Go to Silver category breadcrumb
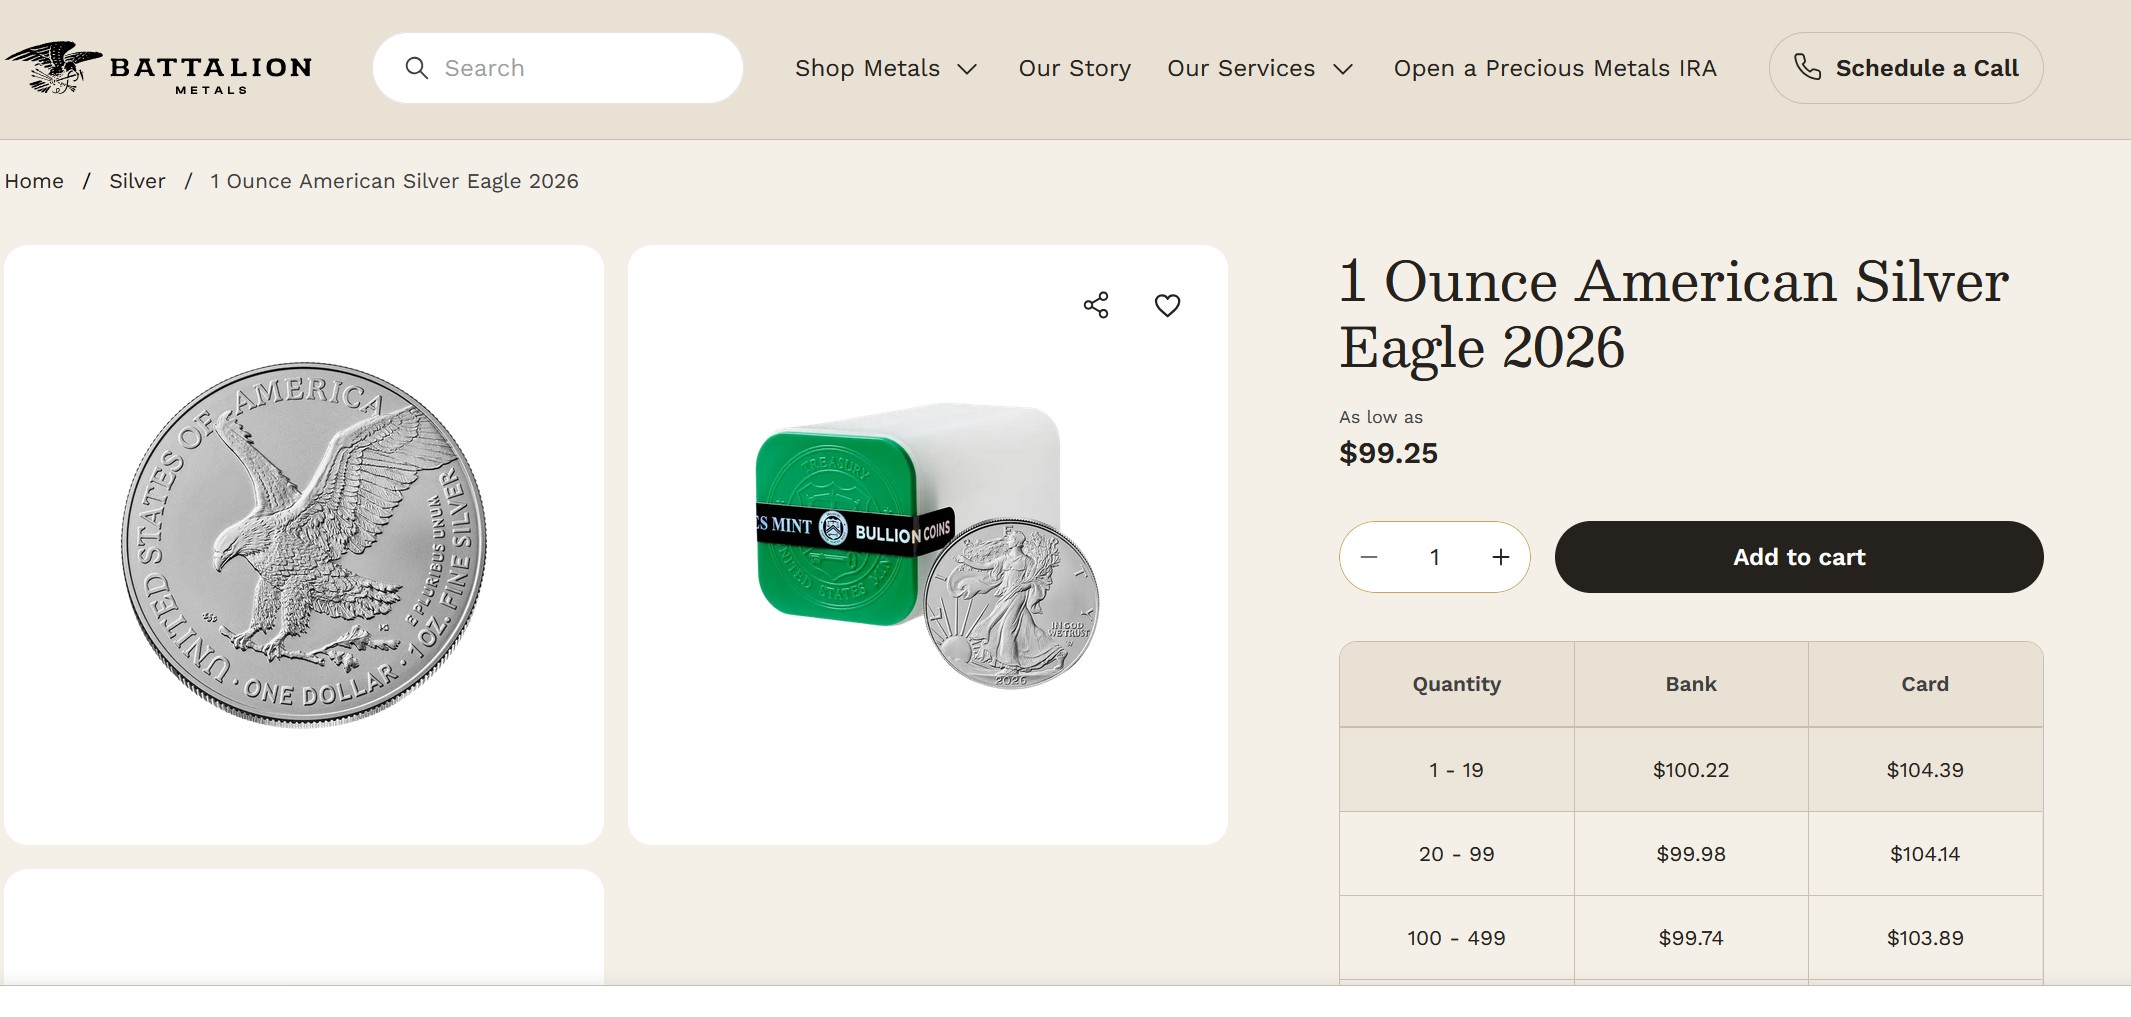The width and height of the screenshot is (2131, 1017). click(137, 181)
